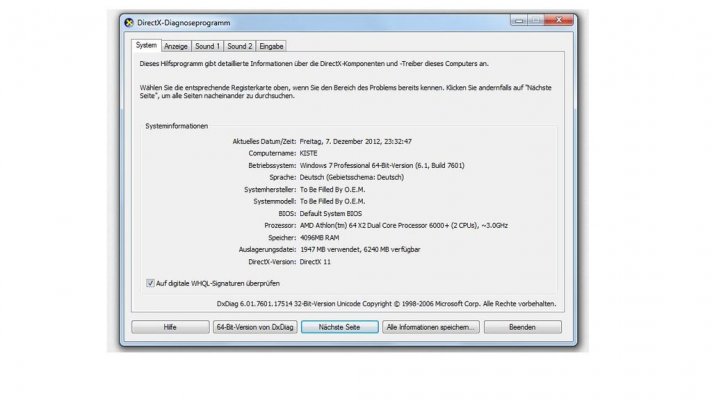Click the 'DirectX 11' version value
The image size is (712, 400).
pos(315,262)
